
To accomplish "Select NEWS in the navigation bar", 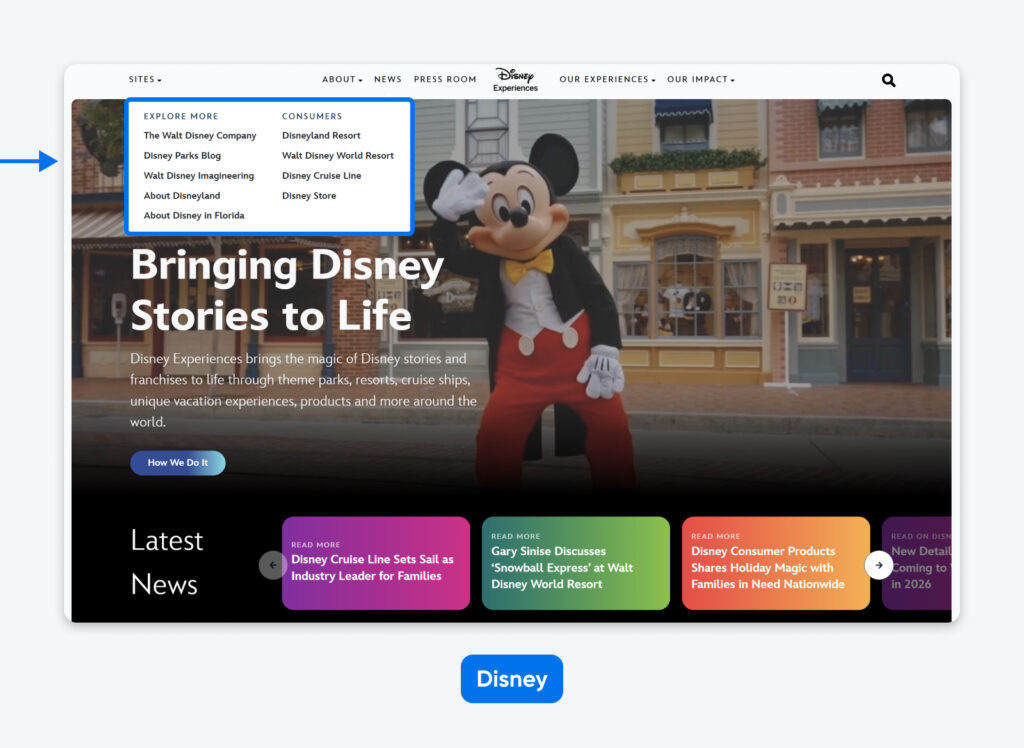I will (x=387, y=79).
